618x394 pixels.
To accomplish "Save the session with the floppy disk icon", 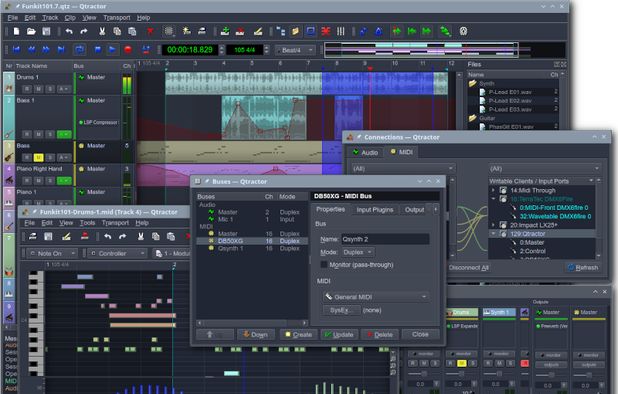I will click(47, 31).
